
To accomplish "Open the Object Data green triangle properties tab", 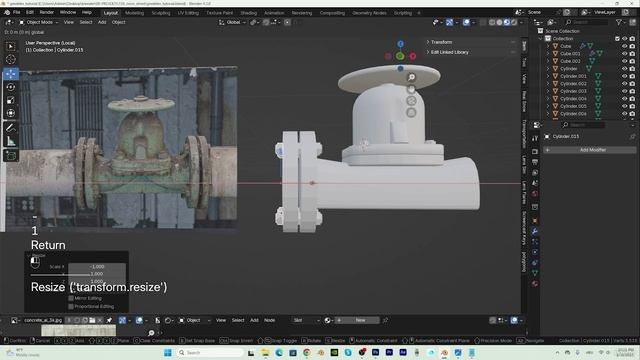I will (x=535, y=273).
